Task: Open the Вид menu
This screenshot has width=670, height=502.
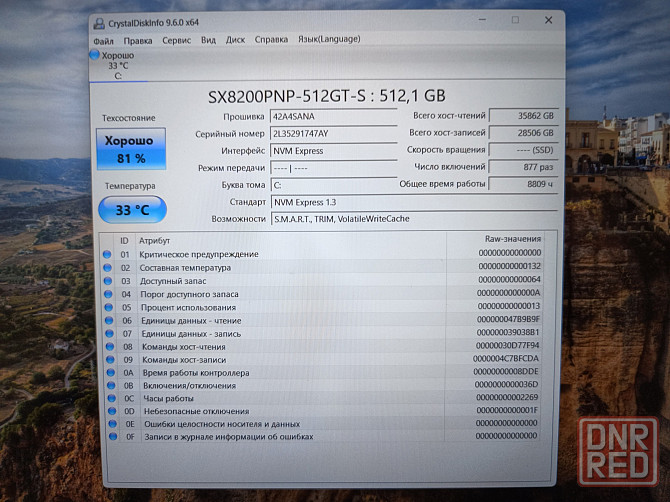Action: [x=208, y=40]
